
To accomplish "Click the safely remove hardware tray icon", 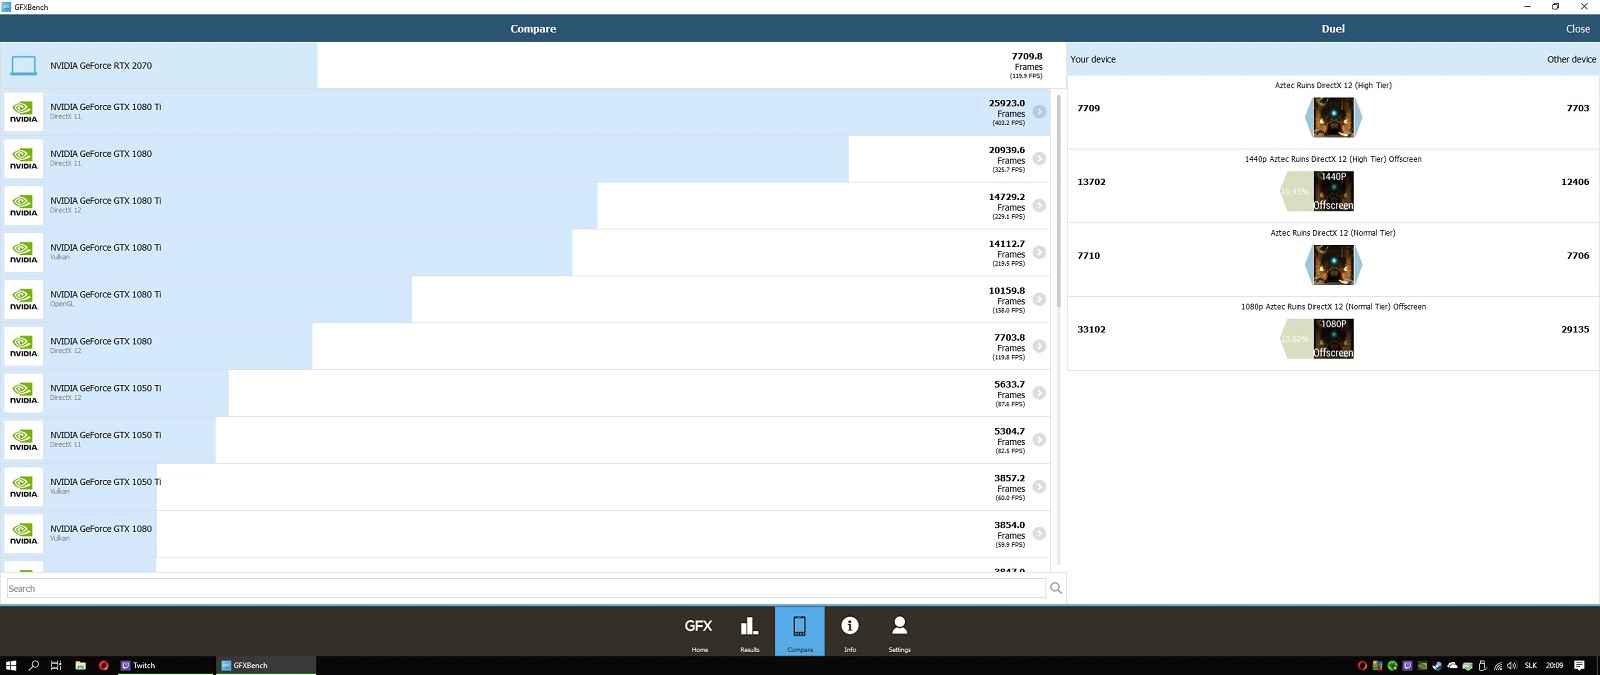I will click(1482, 665).
